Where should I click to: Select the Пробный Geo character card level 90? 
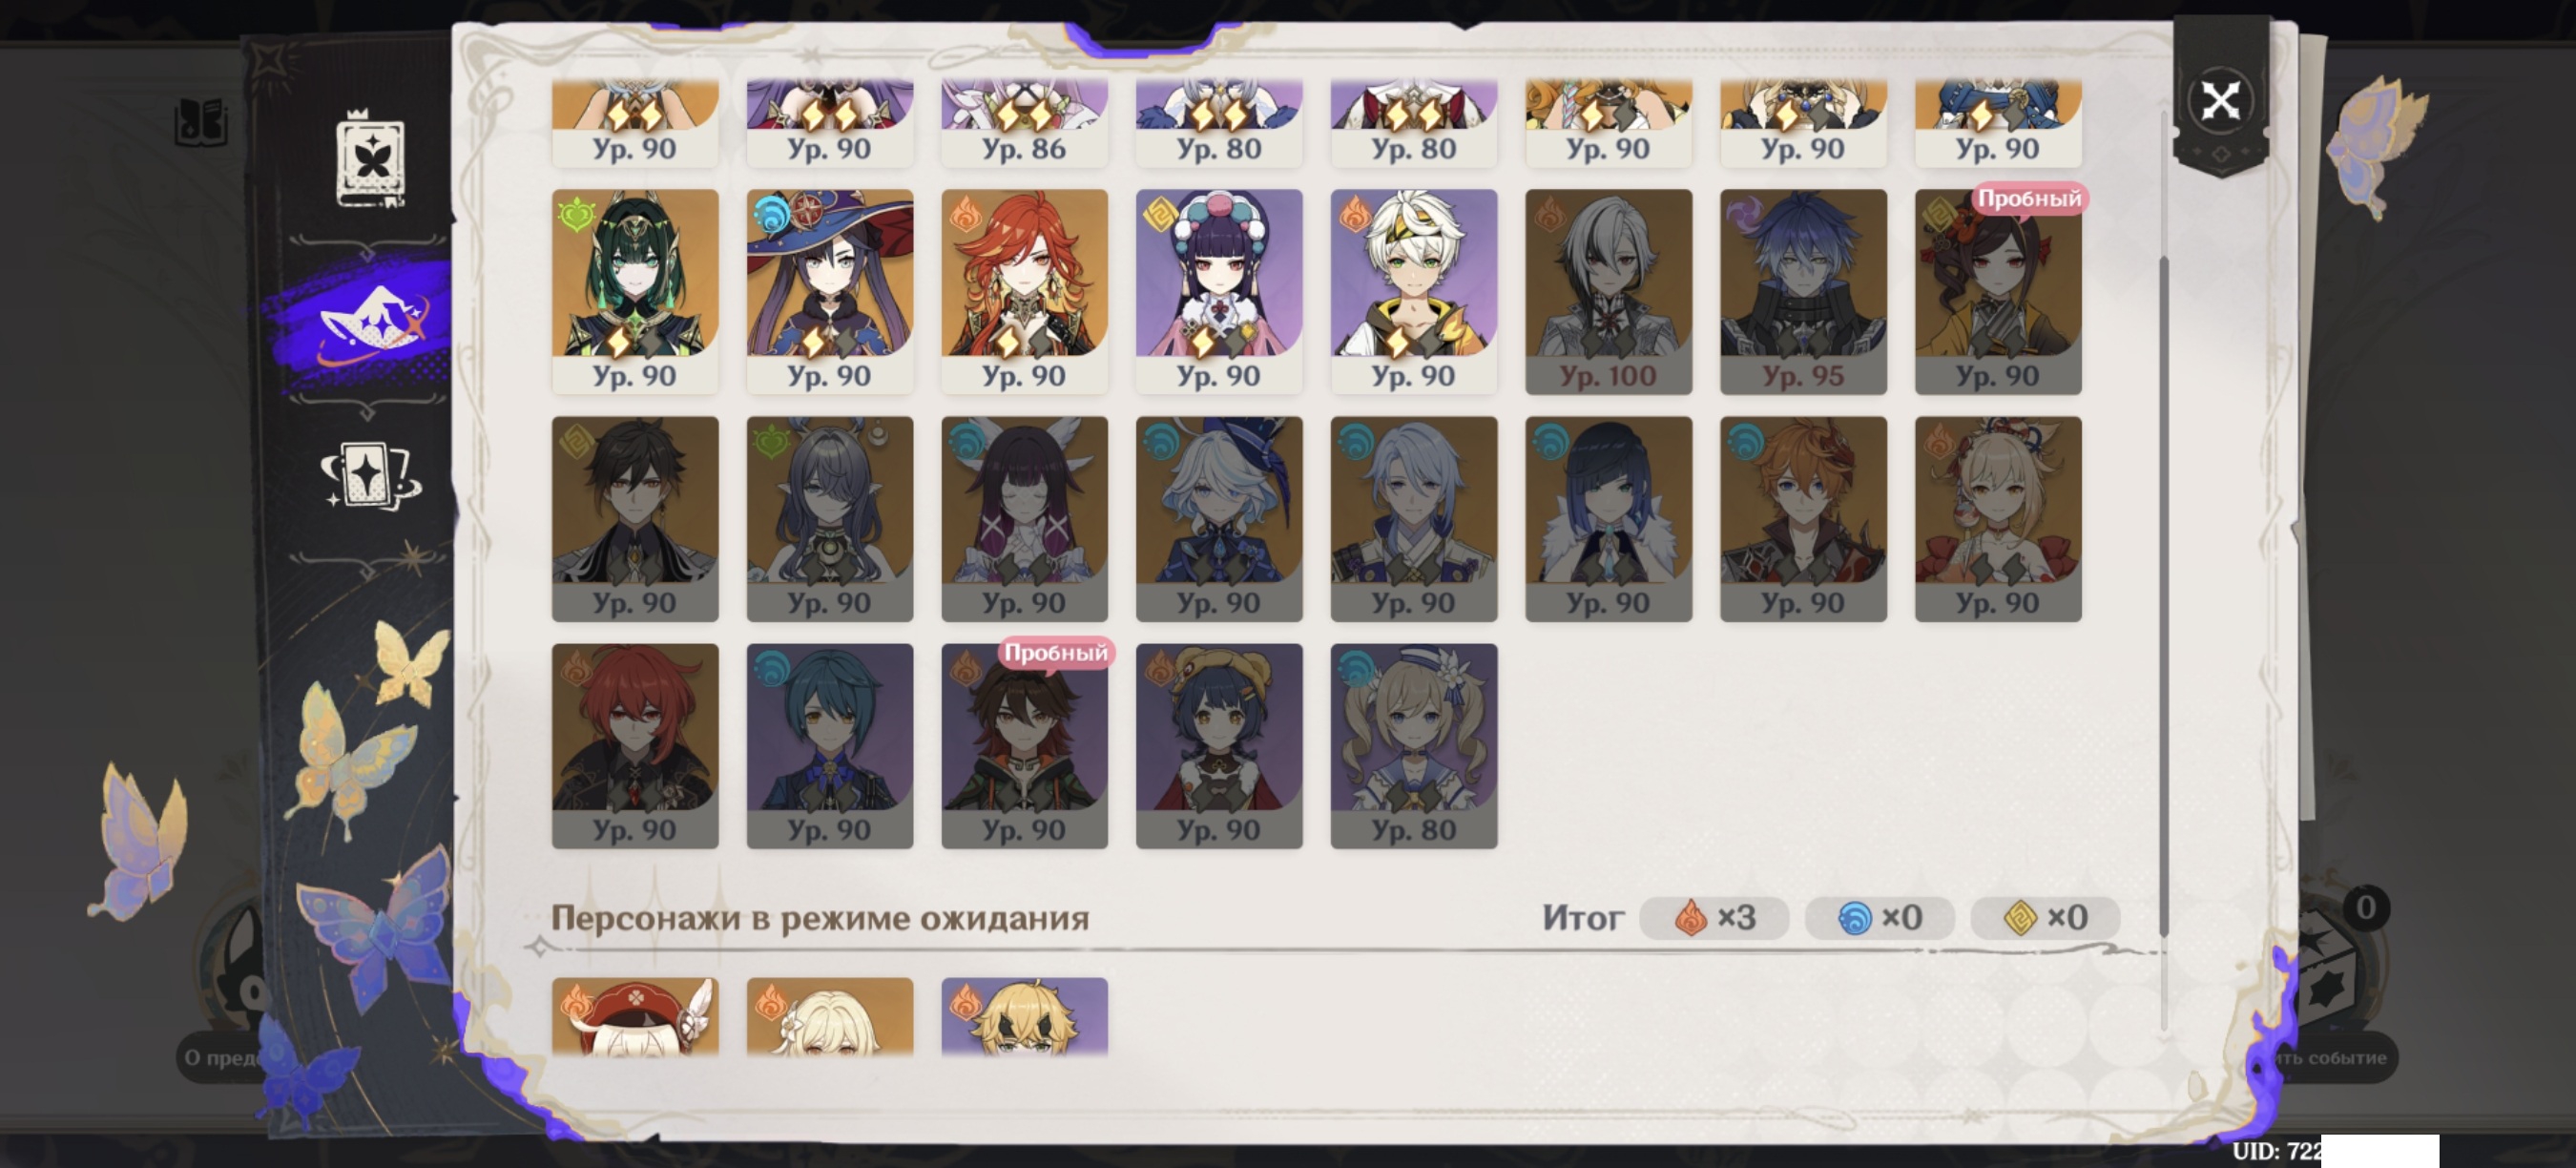(1998, 291)
